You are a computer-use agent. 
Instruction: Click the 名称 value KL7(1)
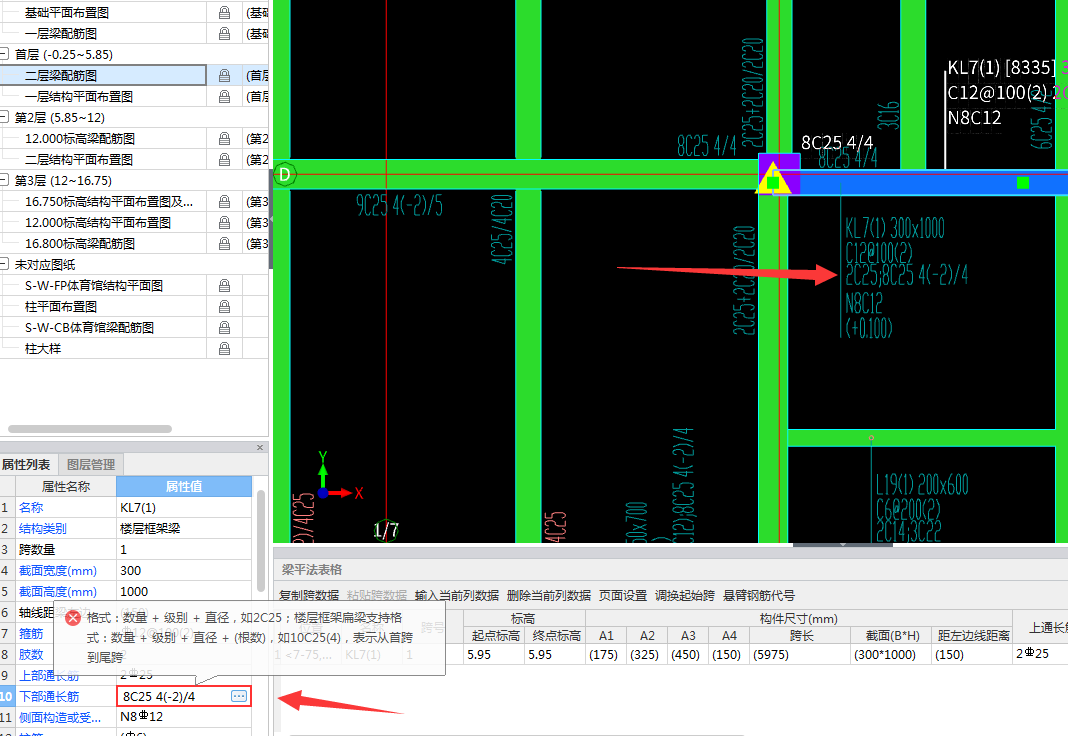[x=184, y=507]
